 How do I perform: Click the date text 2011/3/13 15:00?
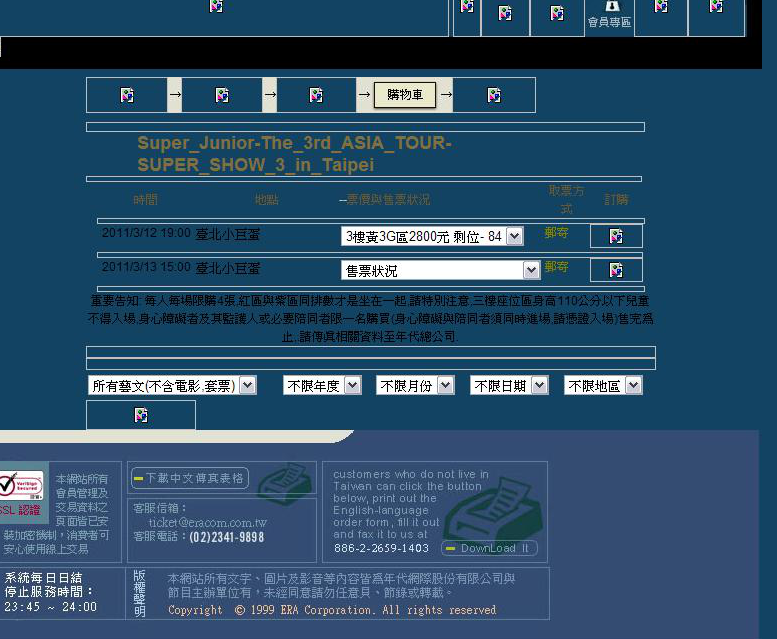coord(146,267)
